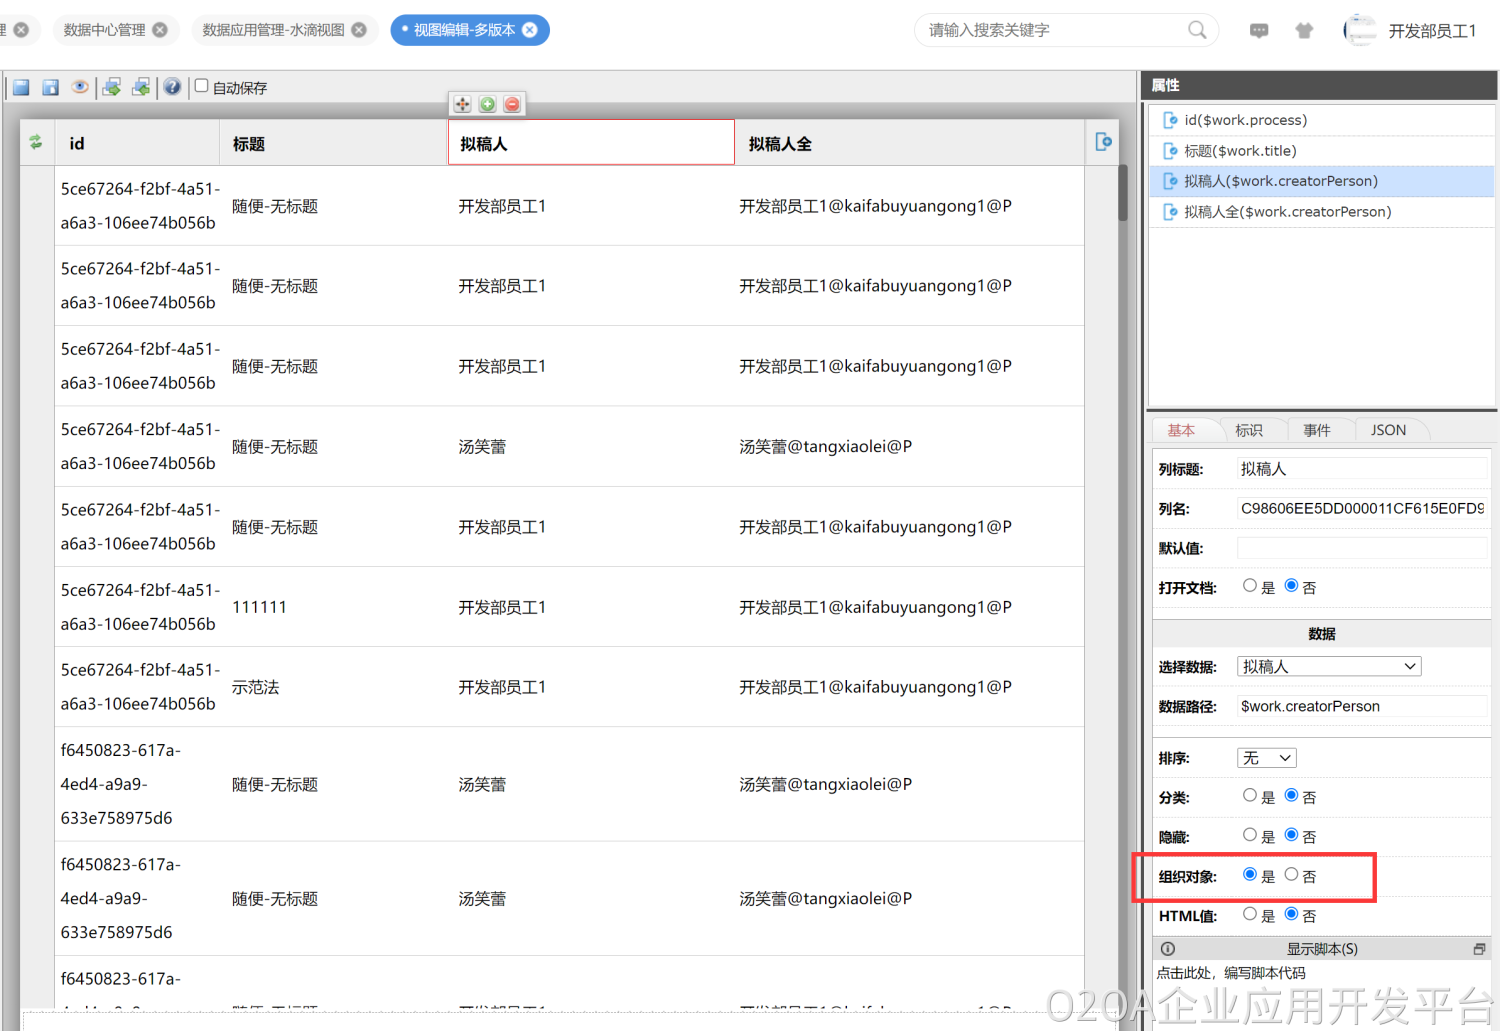Viewport: 1500px width, 1031px height.
Task: Open the 排序 dropdown
Action: coord(1266,758)
